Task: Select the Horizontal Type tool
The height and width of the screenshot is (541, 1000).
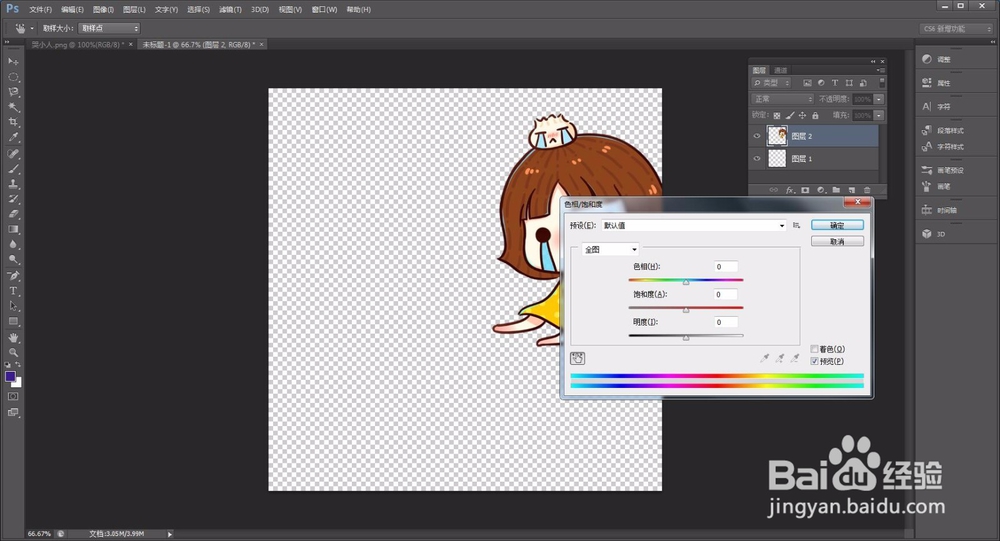Action: coord(13,291)
